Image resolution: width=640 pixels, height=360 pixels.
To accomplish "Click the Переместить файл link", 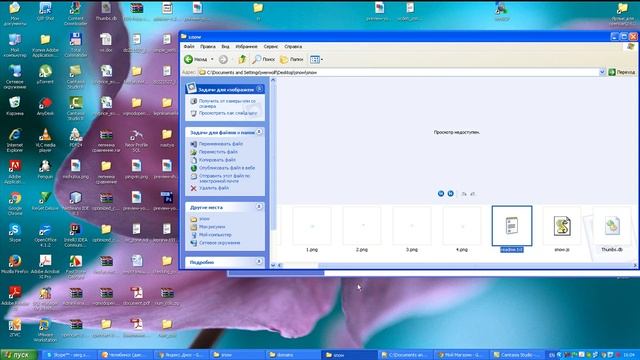I will [x=218, y=152].
